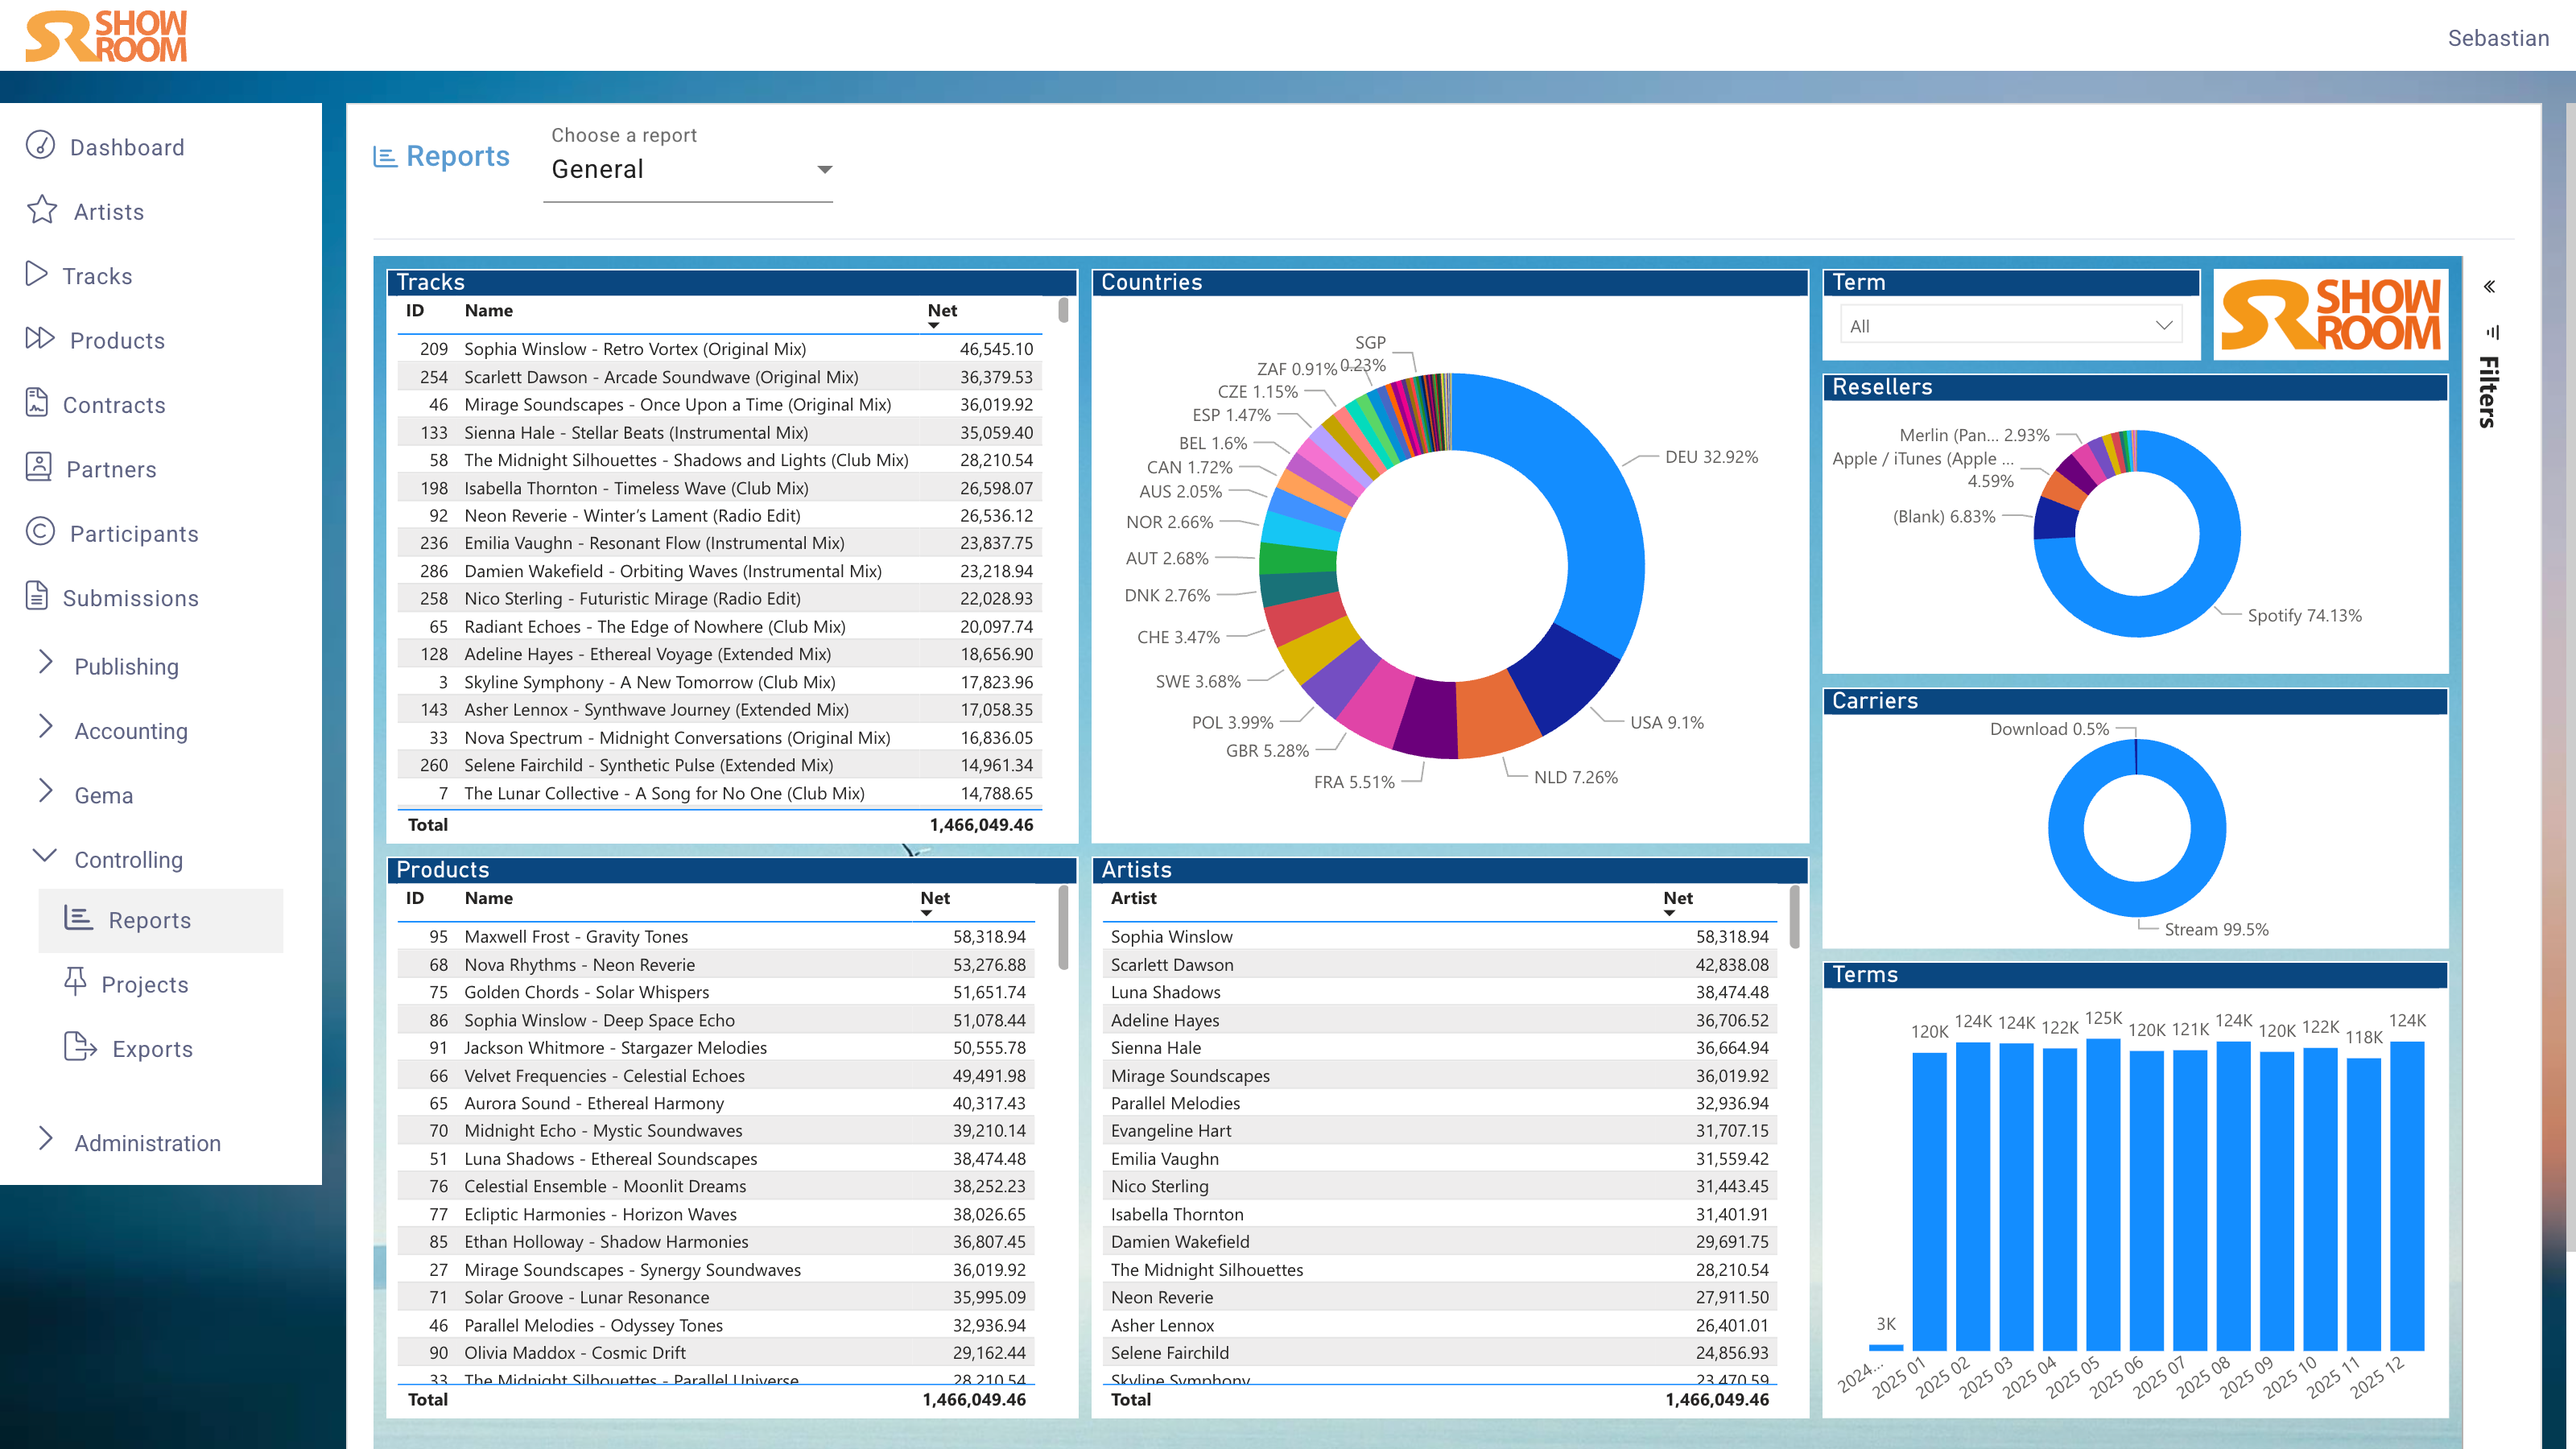Click the Dashboard gauge icon
The image size is (2576, 1449).
click(x=40, y=145)
